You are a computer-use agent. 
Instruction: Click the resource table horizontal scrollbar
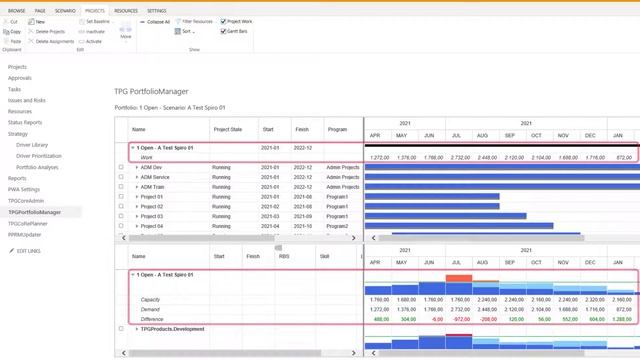[x=225, y=353]
